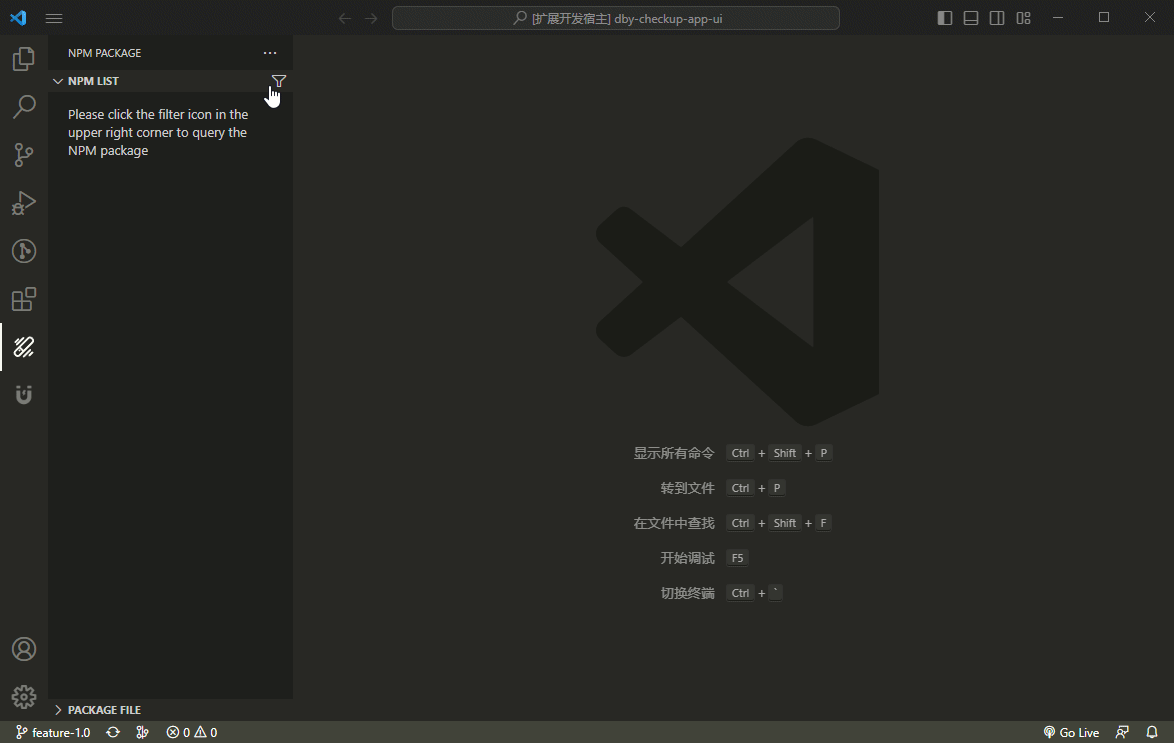Click the synchronize changes status icon

click(x=113, y=733)
